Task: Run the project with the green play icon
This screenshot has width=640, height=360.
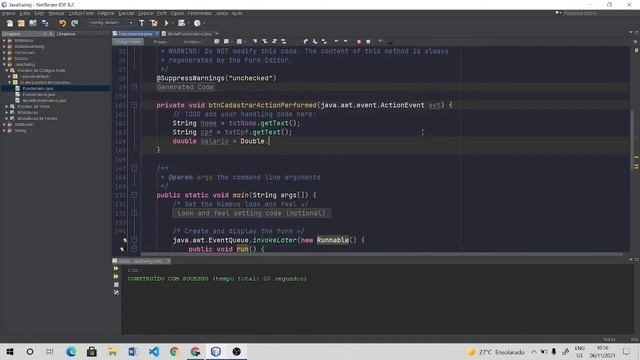Action: coord(166,23)
